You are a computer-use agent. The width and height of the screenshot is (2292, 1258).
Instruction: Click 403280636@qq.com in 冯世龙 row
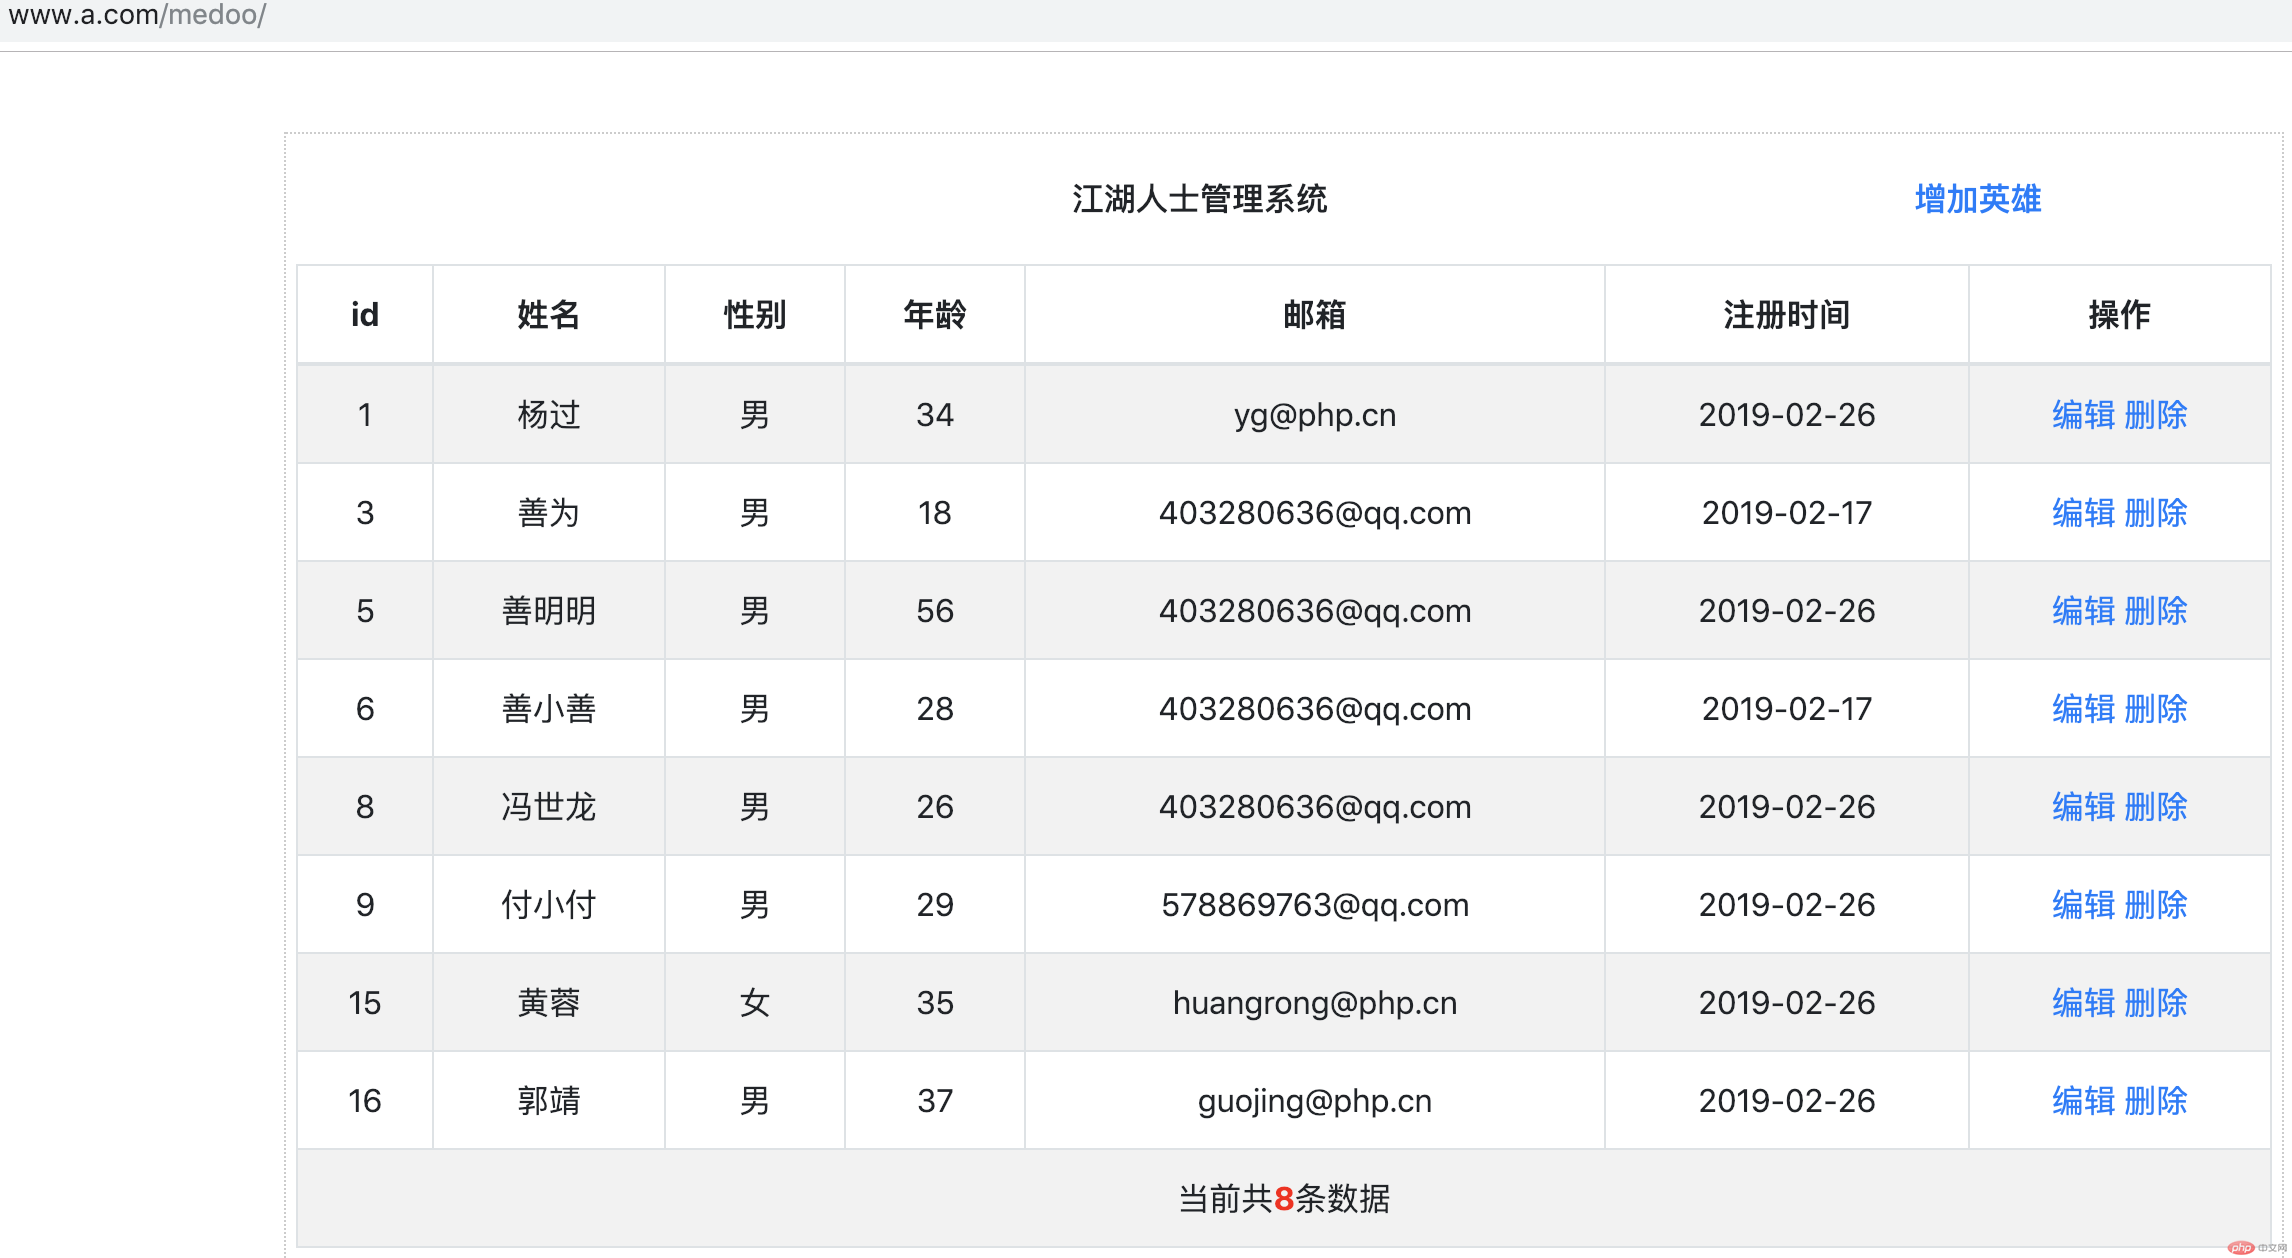coord(1315,807)
